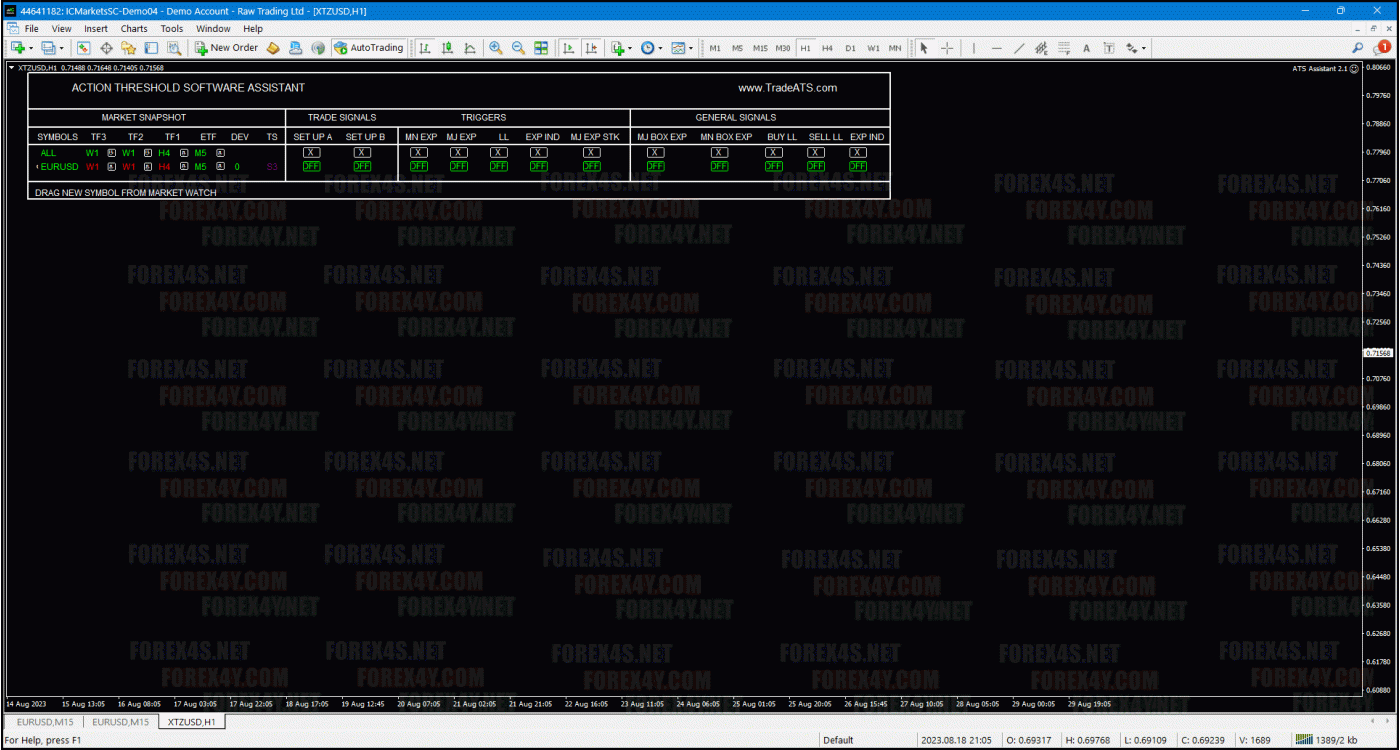Viewport: 1400px width, 750px height.
Task: Draw a trendline with the diagonal line tool
Action: tap(1019, 48)
